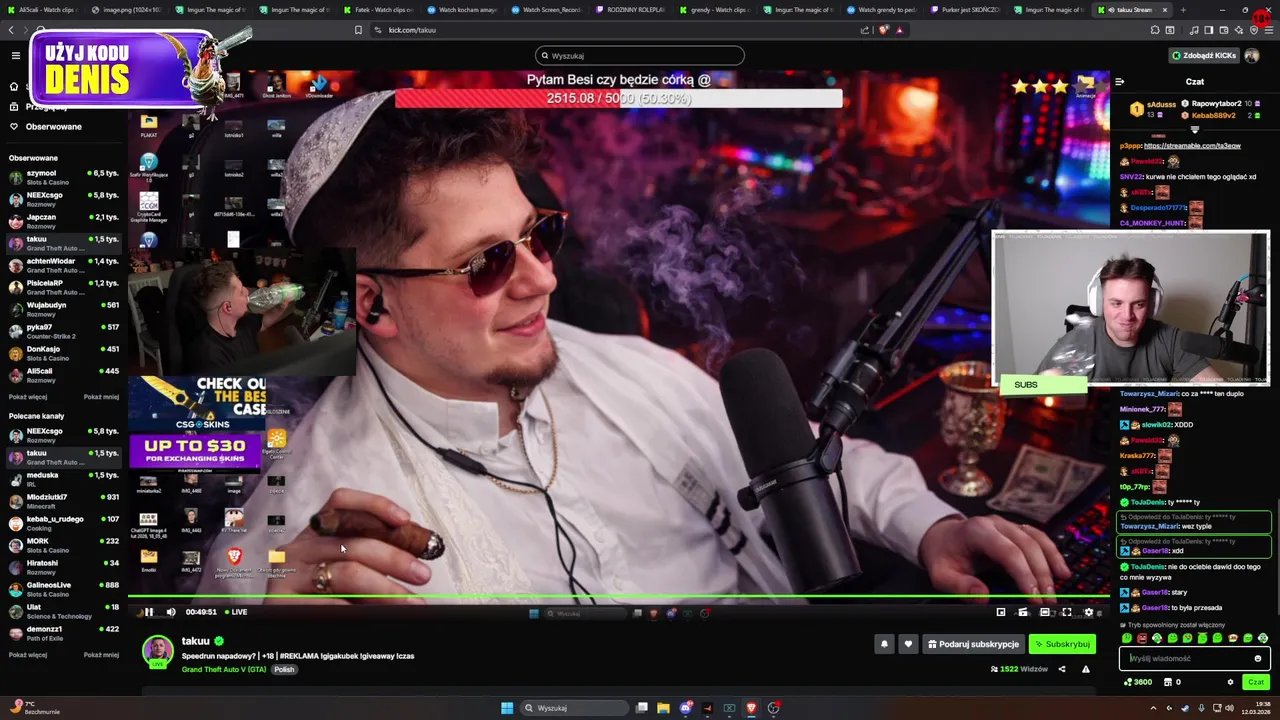Report stream with warning triangle icon
The image size is (1280, 720).
pos(1085,669)
